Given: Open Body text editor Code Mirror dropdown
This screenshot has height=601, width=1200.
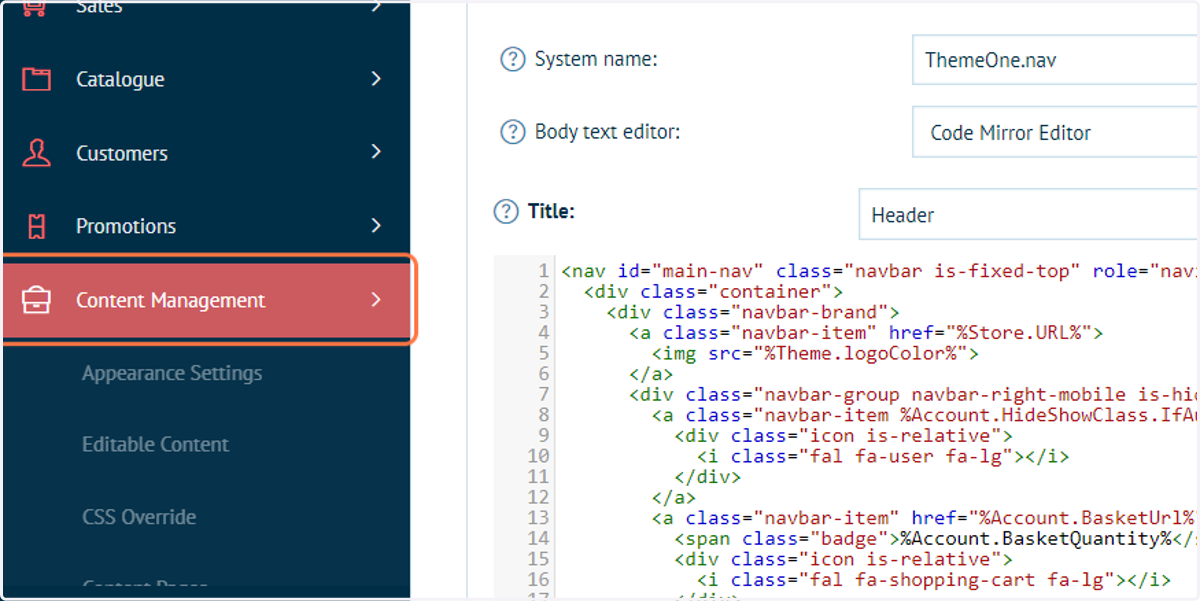Looking at the screenshot, I should pyautogui.click(x=1055, y=133).
